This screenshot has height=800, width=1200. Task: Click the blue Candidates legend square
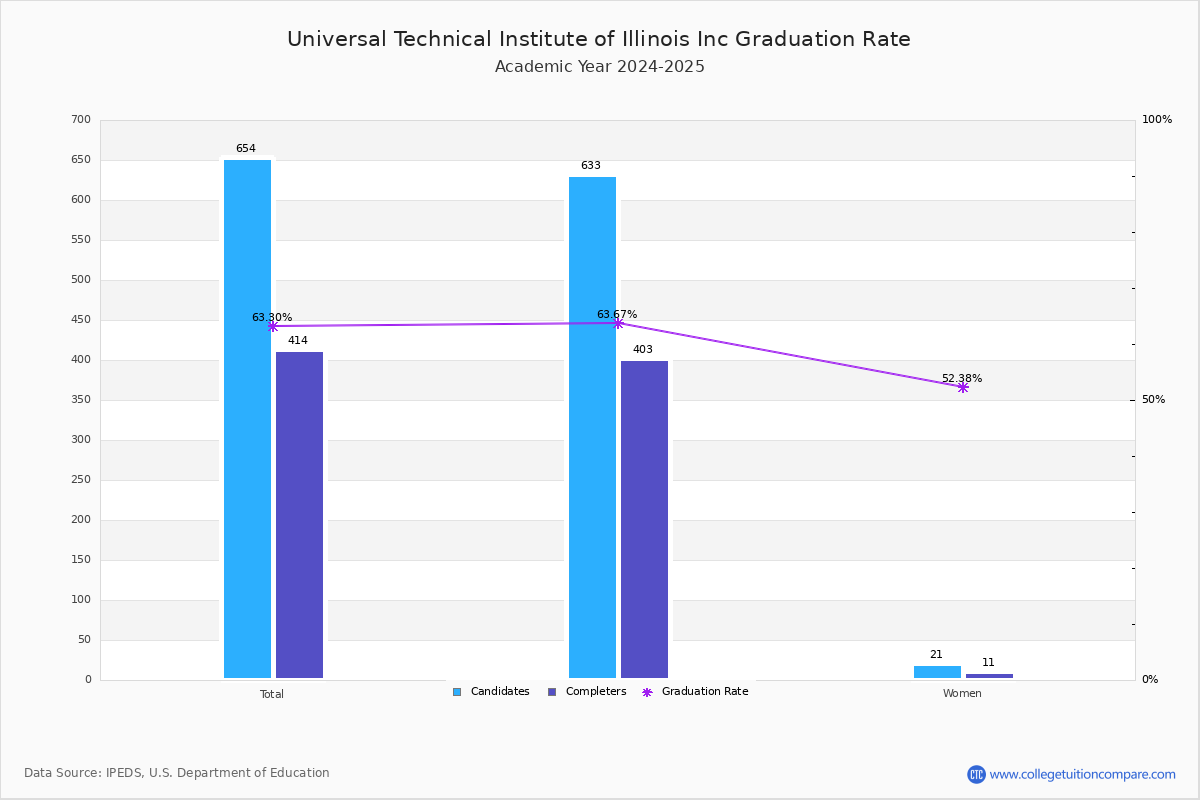point(457,692)
